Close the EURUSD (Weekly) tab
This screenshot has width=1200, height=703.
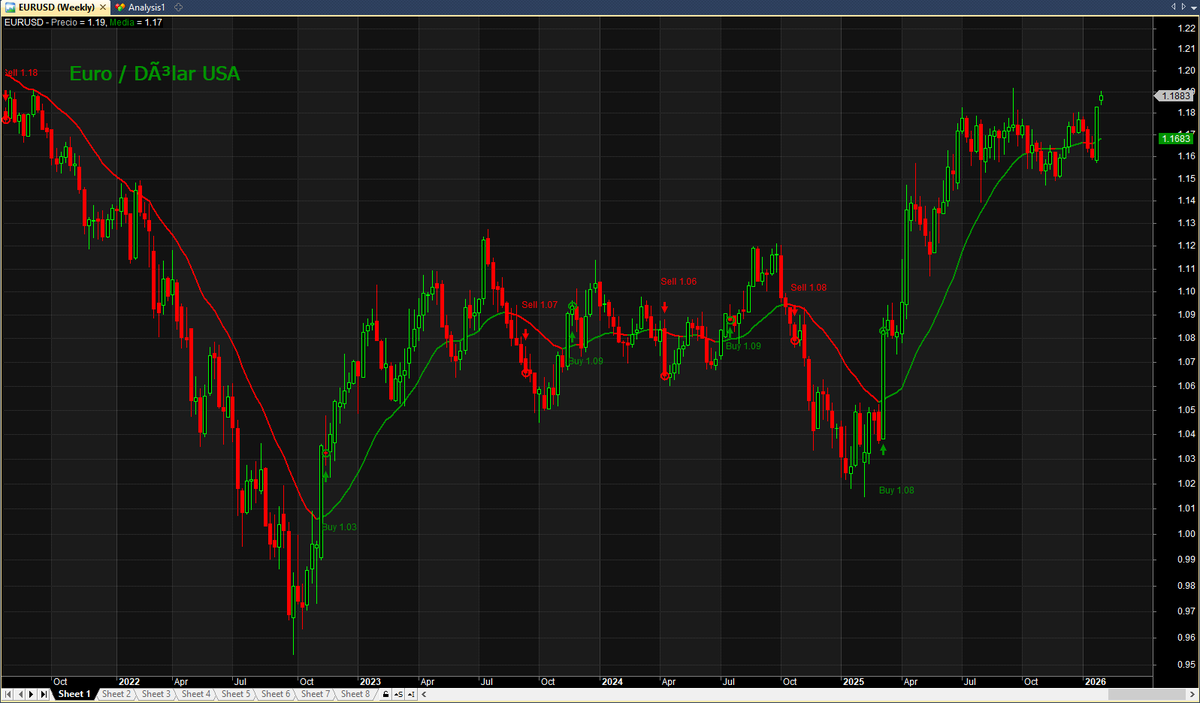click(x=102, y=7)
